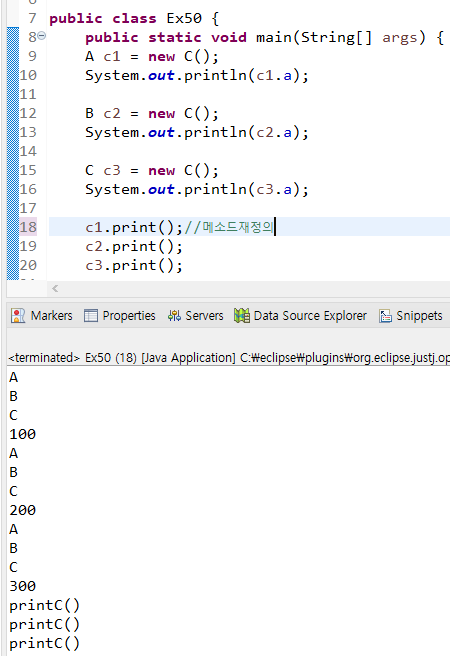Click line number 12 in the gutter
The height and width of the screenshot is (656, 450).
[x=28, y=113]
